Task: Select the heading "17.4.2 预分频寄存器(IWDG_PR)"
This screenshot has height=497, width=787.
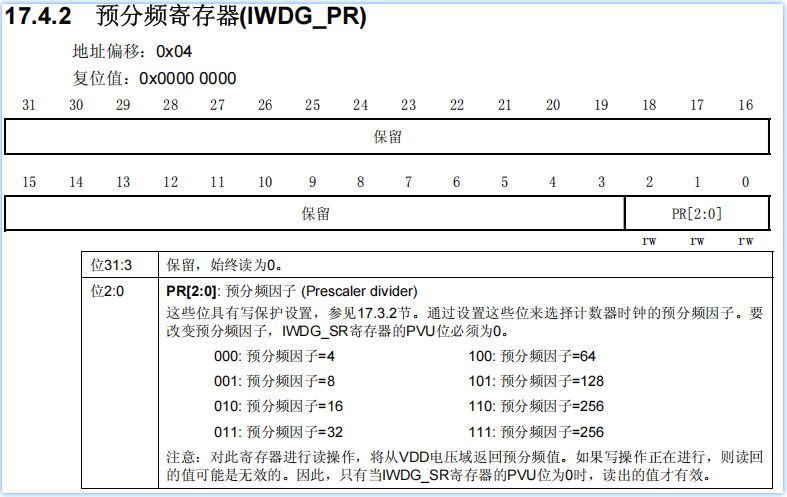Action: tap(185, 16)
